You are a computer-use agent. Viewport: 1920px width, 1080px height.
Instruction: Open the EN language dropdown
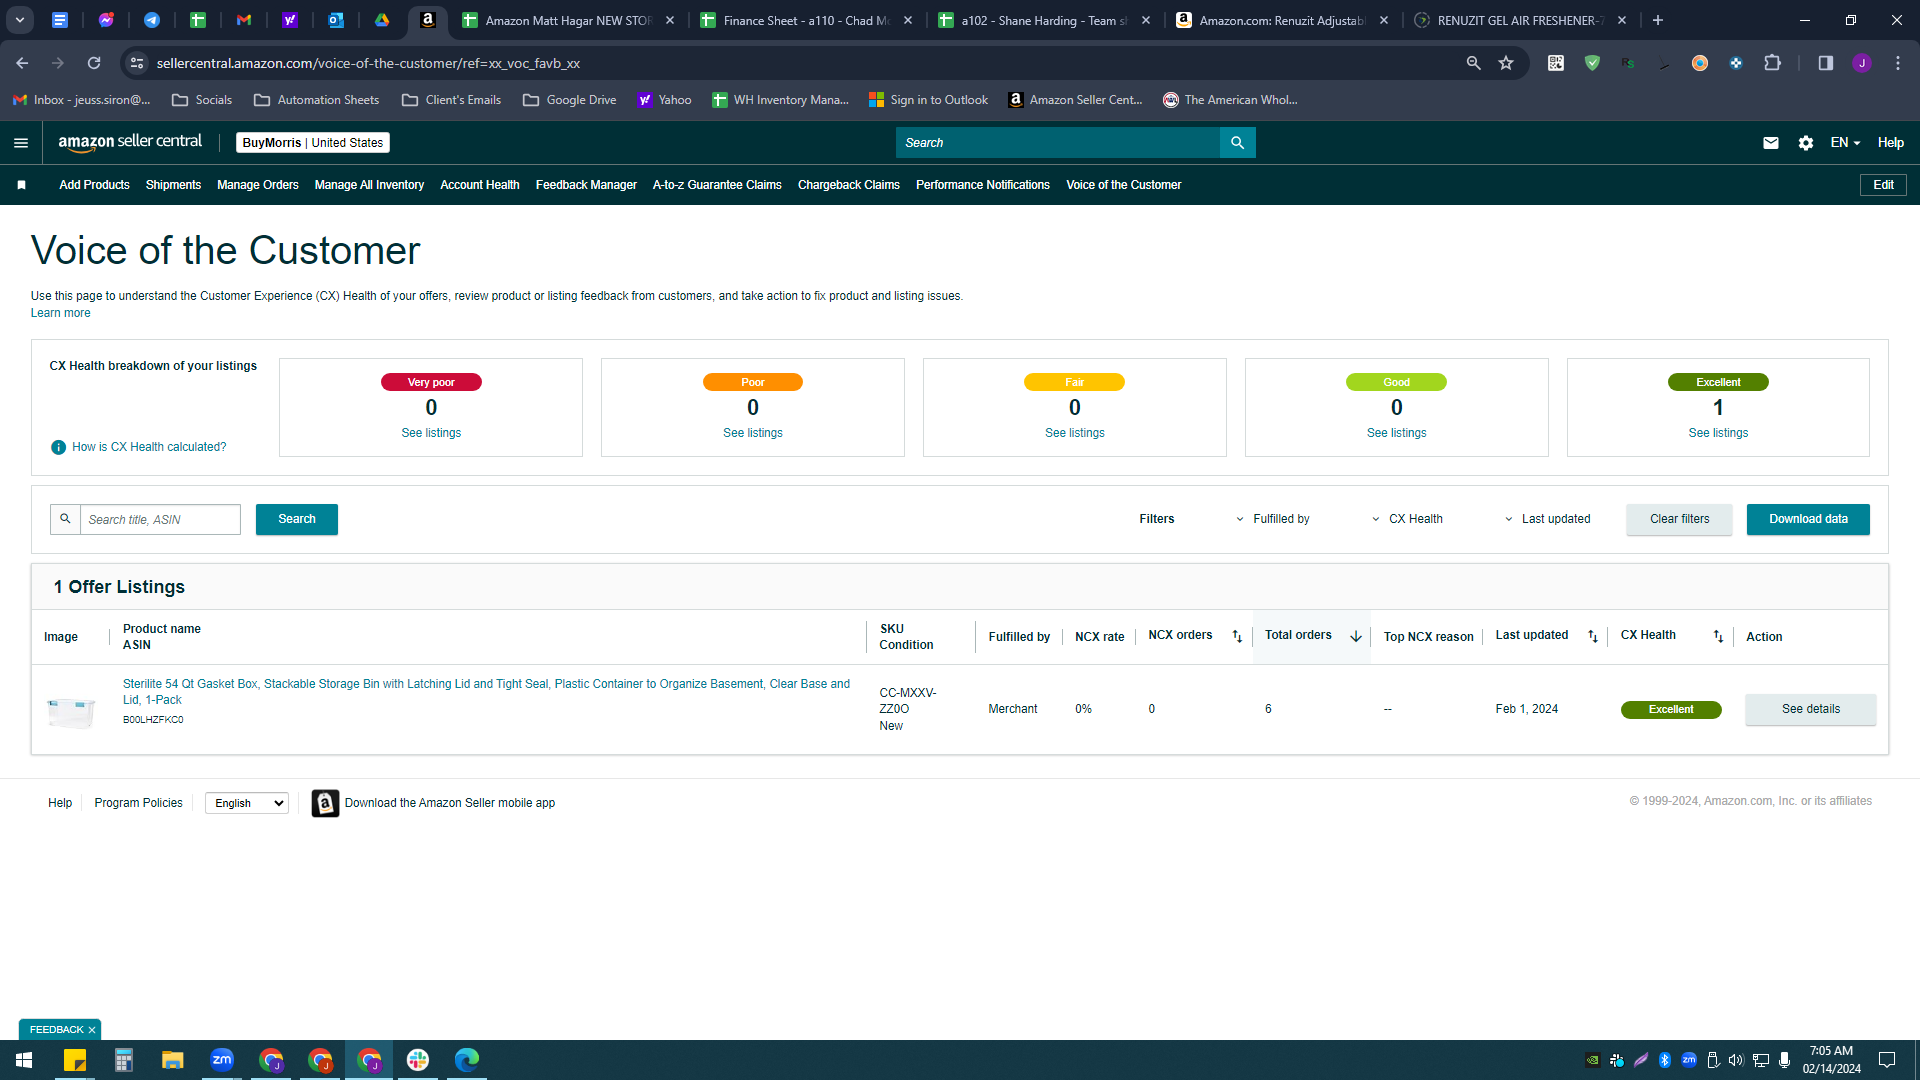point(1845,143)
